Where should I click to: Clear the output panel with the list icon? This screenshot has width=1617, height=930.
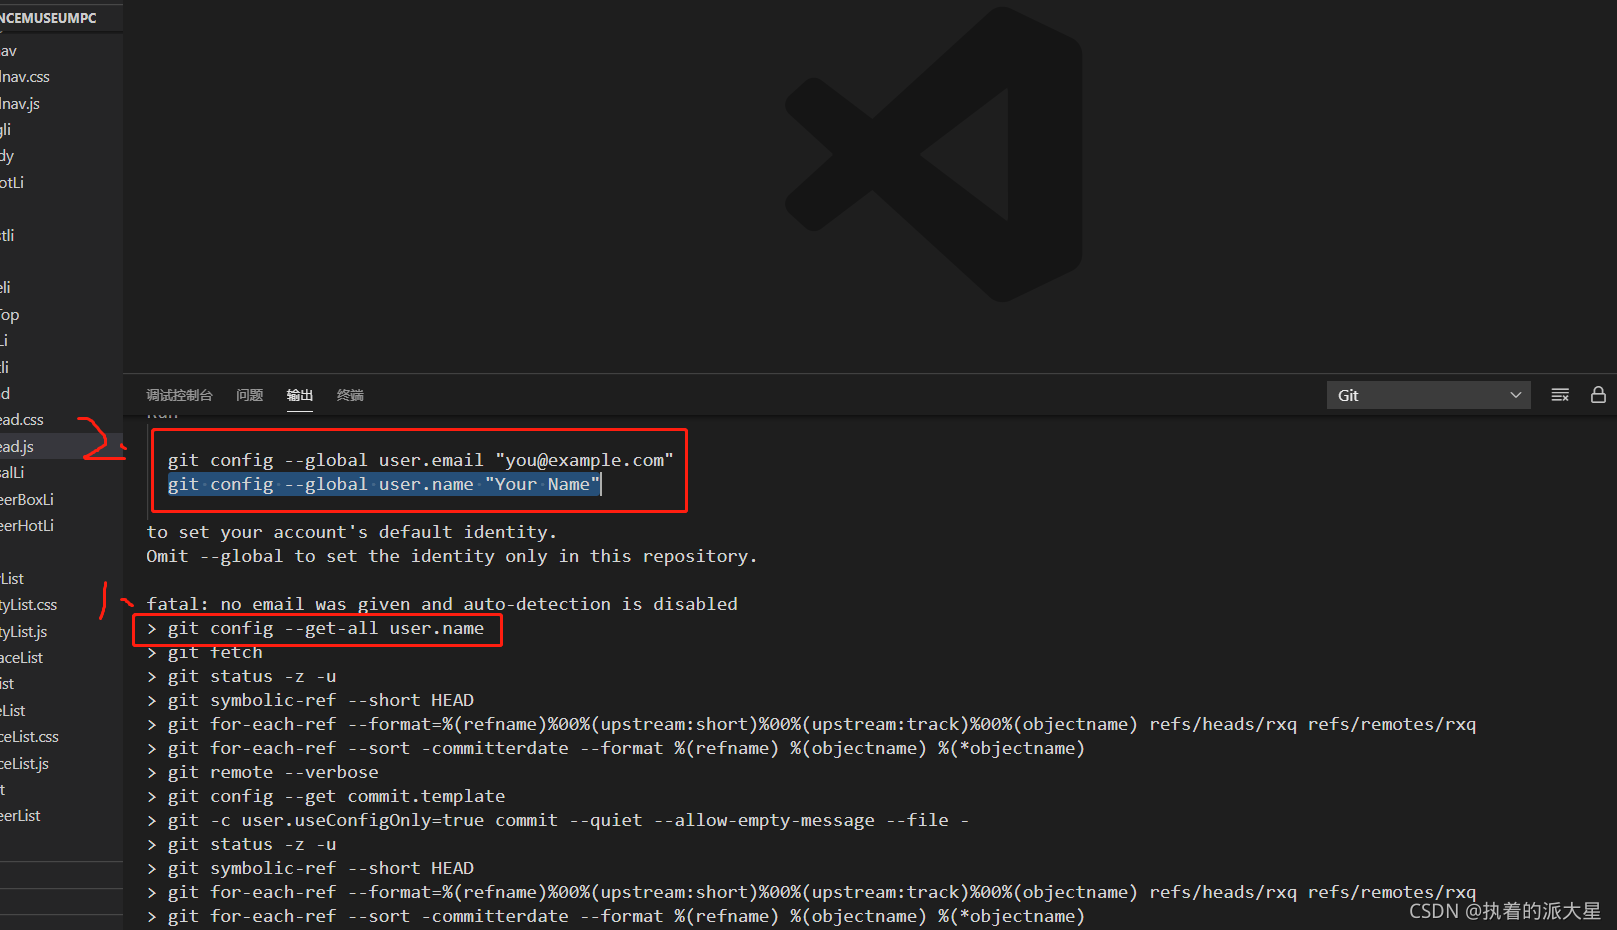(x=1560, y=395)
